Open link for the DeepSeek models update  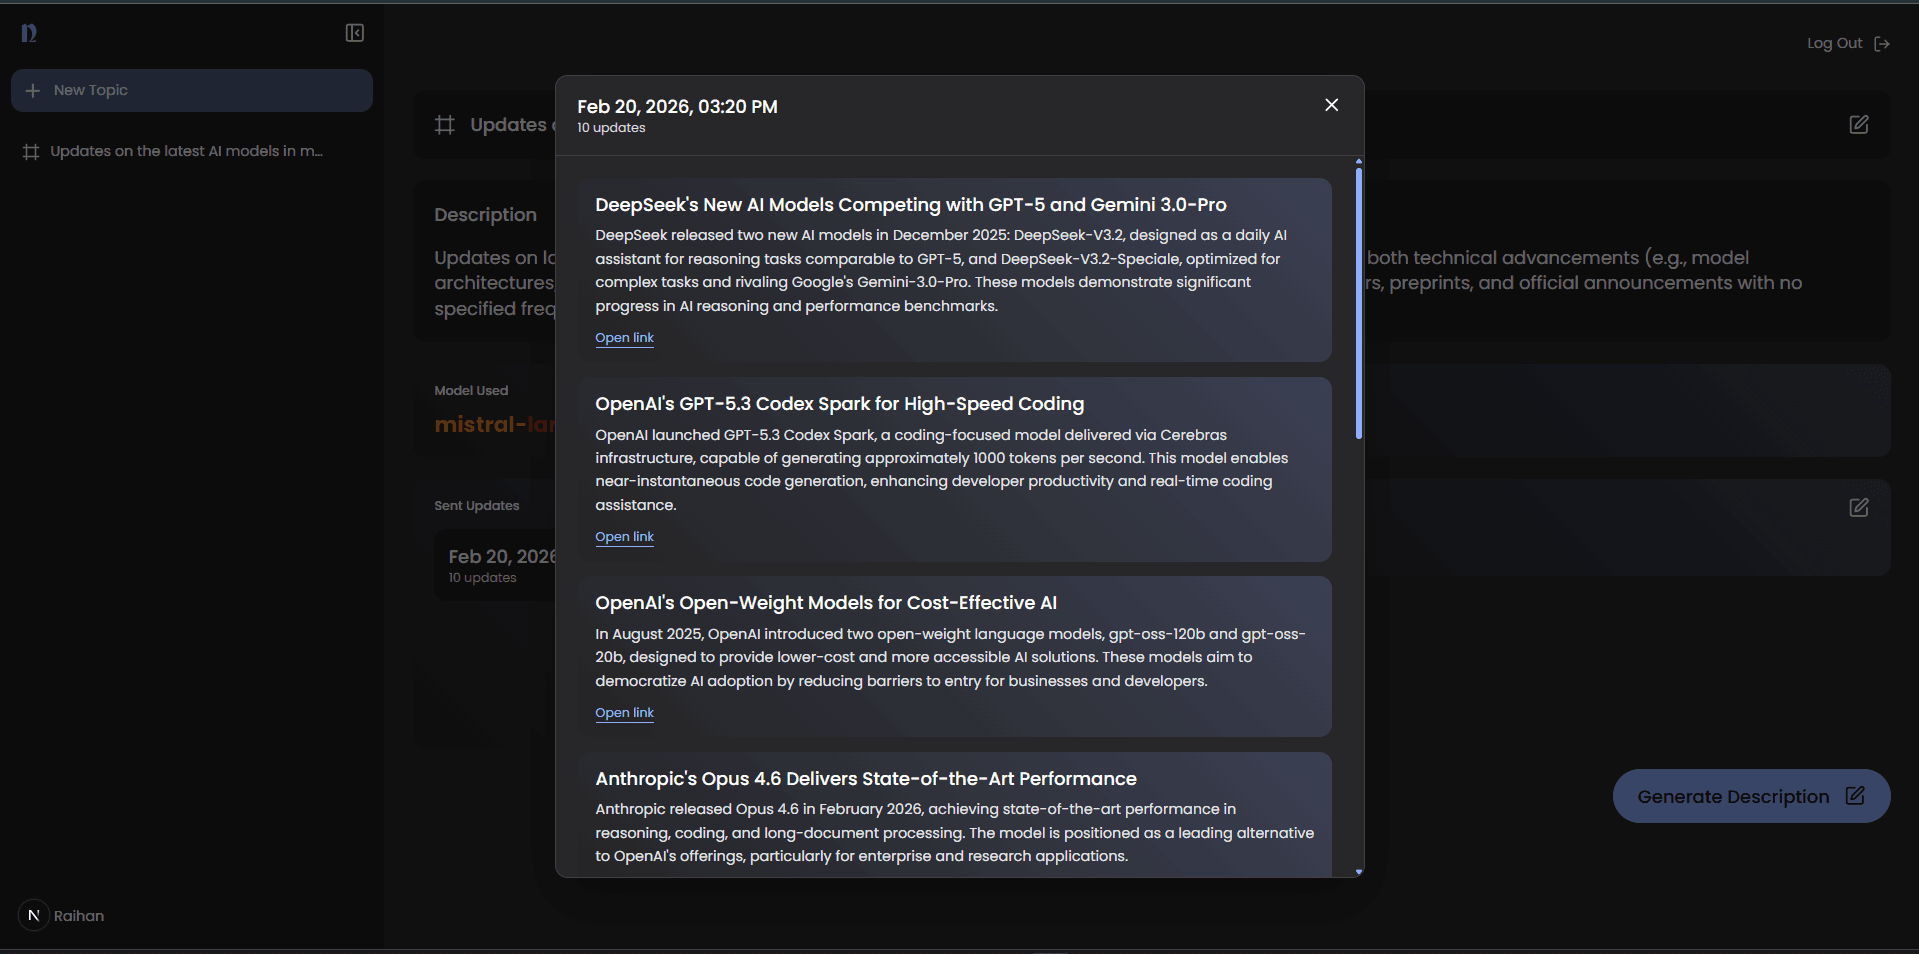coord(624,338)
